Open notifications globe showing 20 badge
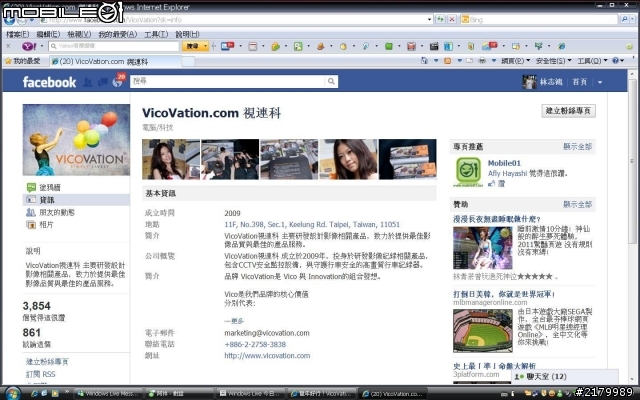Screen dimensions: 640x400 (118, 81)
